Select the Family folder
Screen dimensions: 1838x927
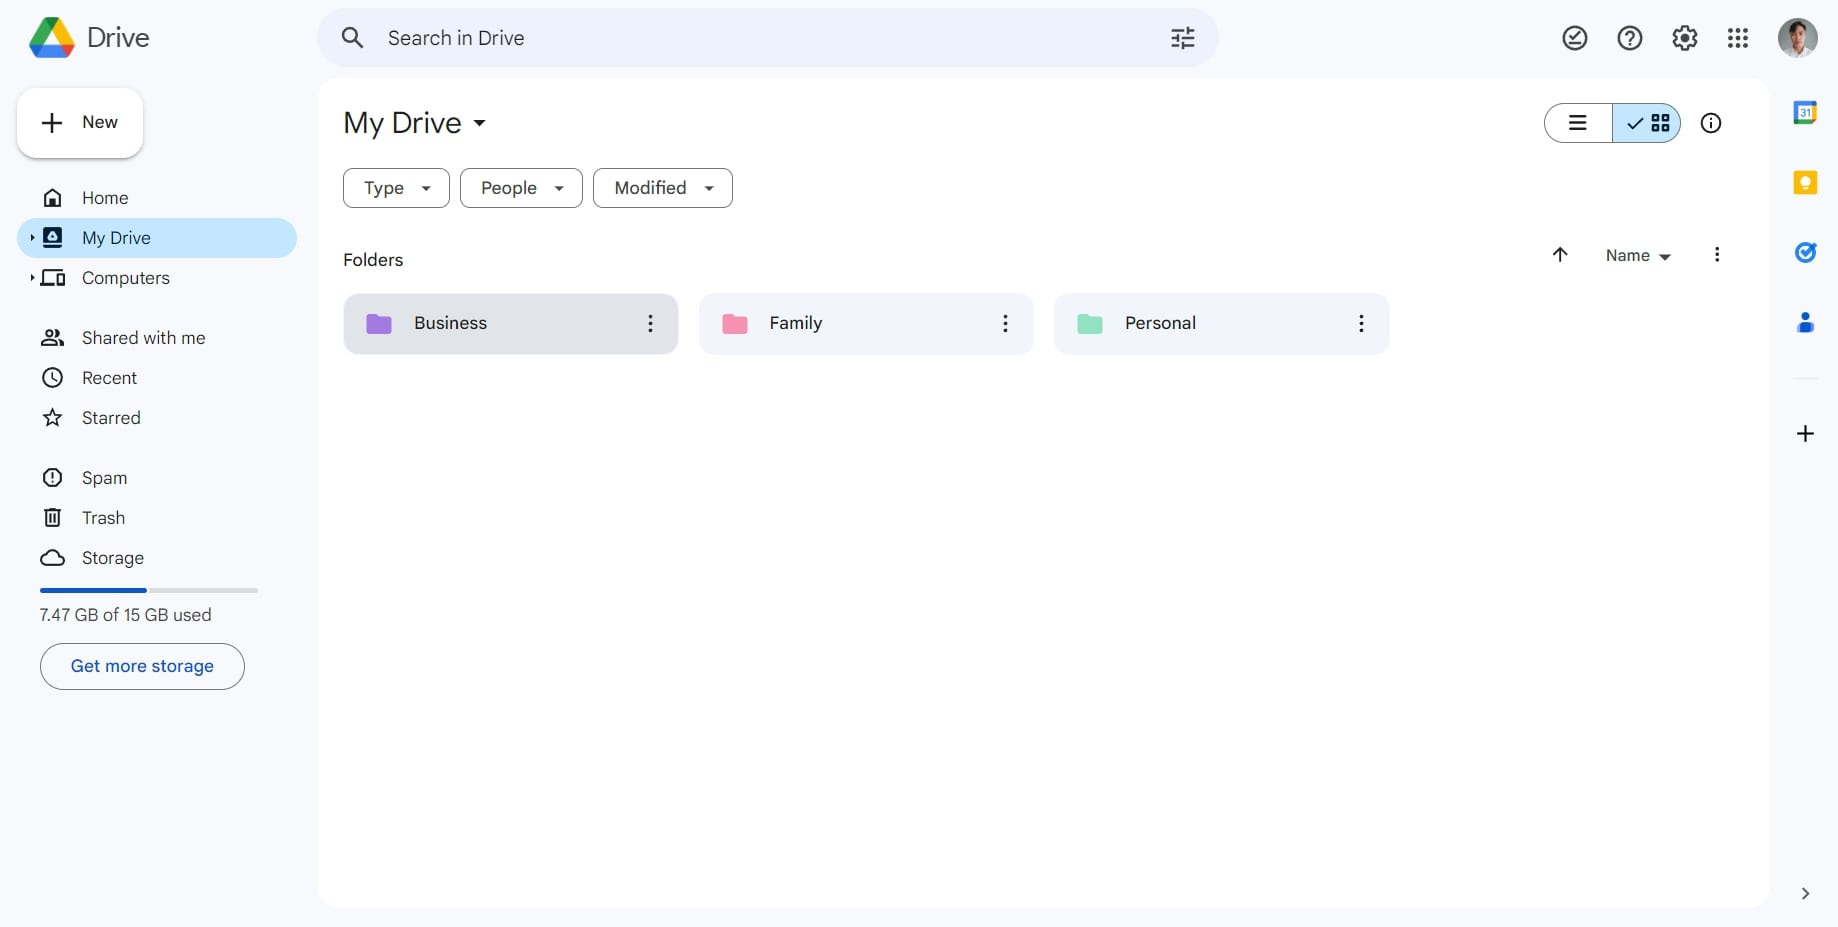pyautogui.click(x=866, y=323)
